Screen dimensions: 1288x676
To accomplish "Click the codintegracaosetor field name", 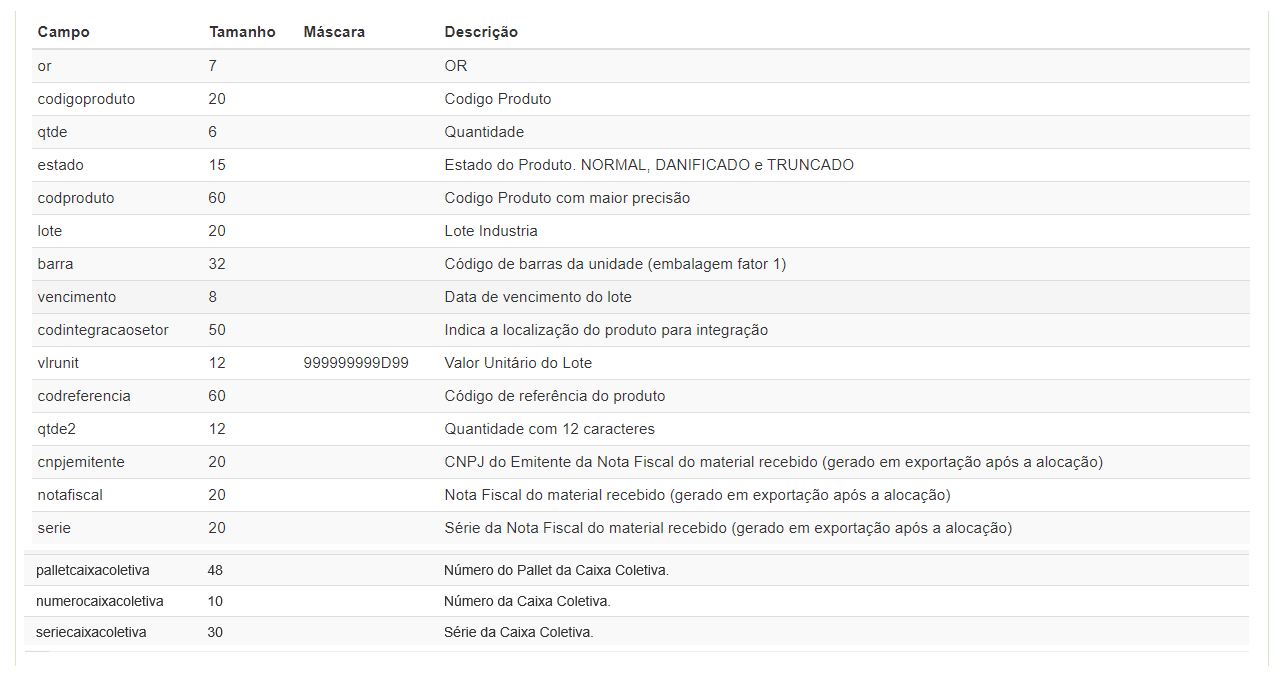I will (103, 330).
